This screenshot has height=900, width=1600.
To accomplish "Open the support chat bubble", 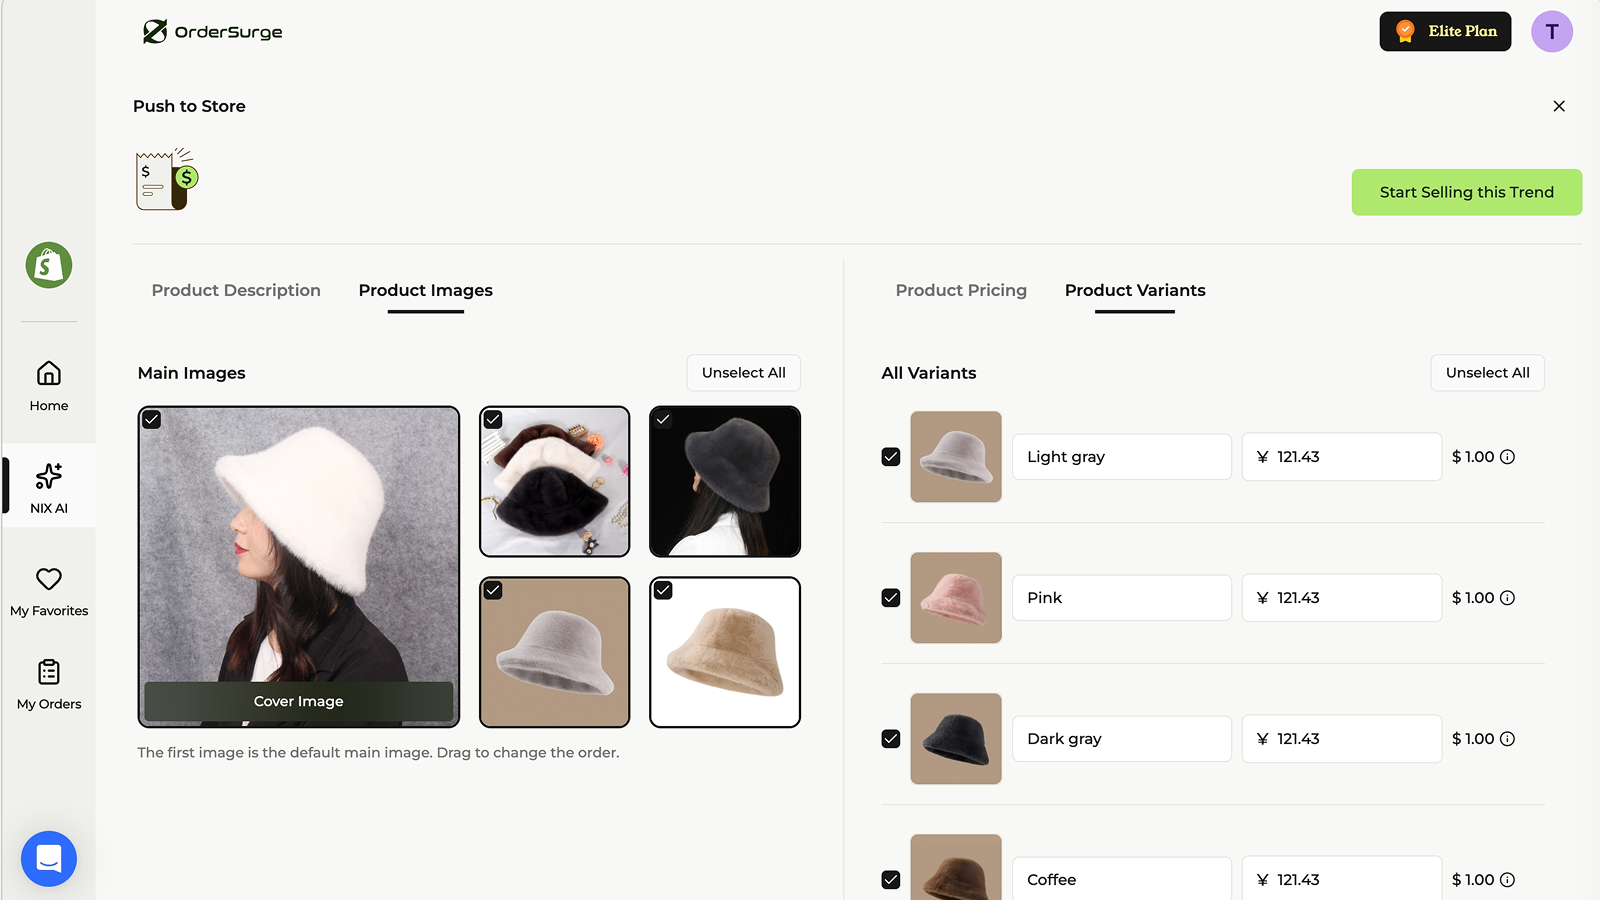I will click(48, 858).
